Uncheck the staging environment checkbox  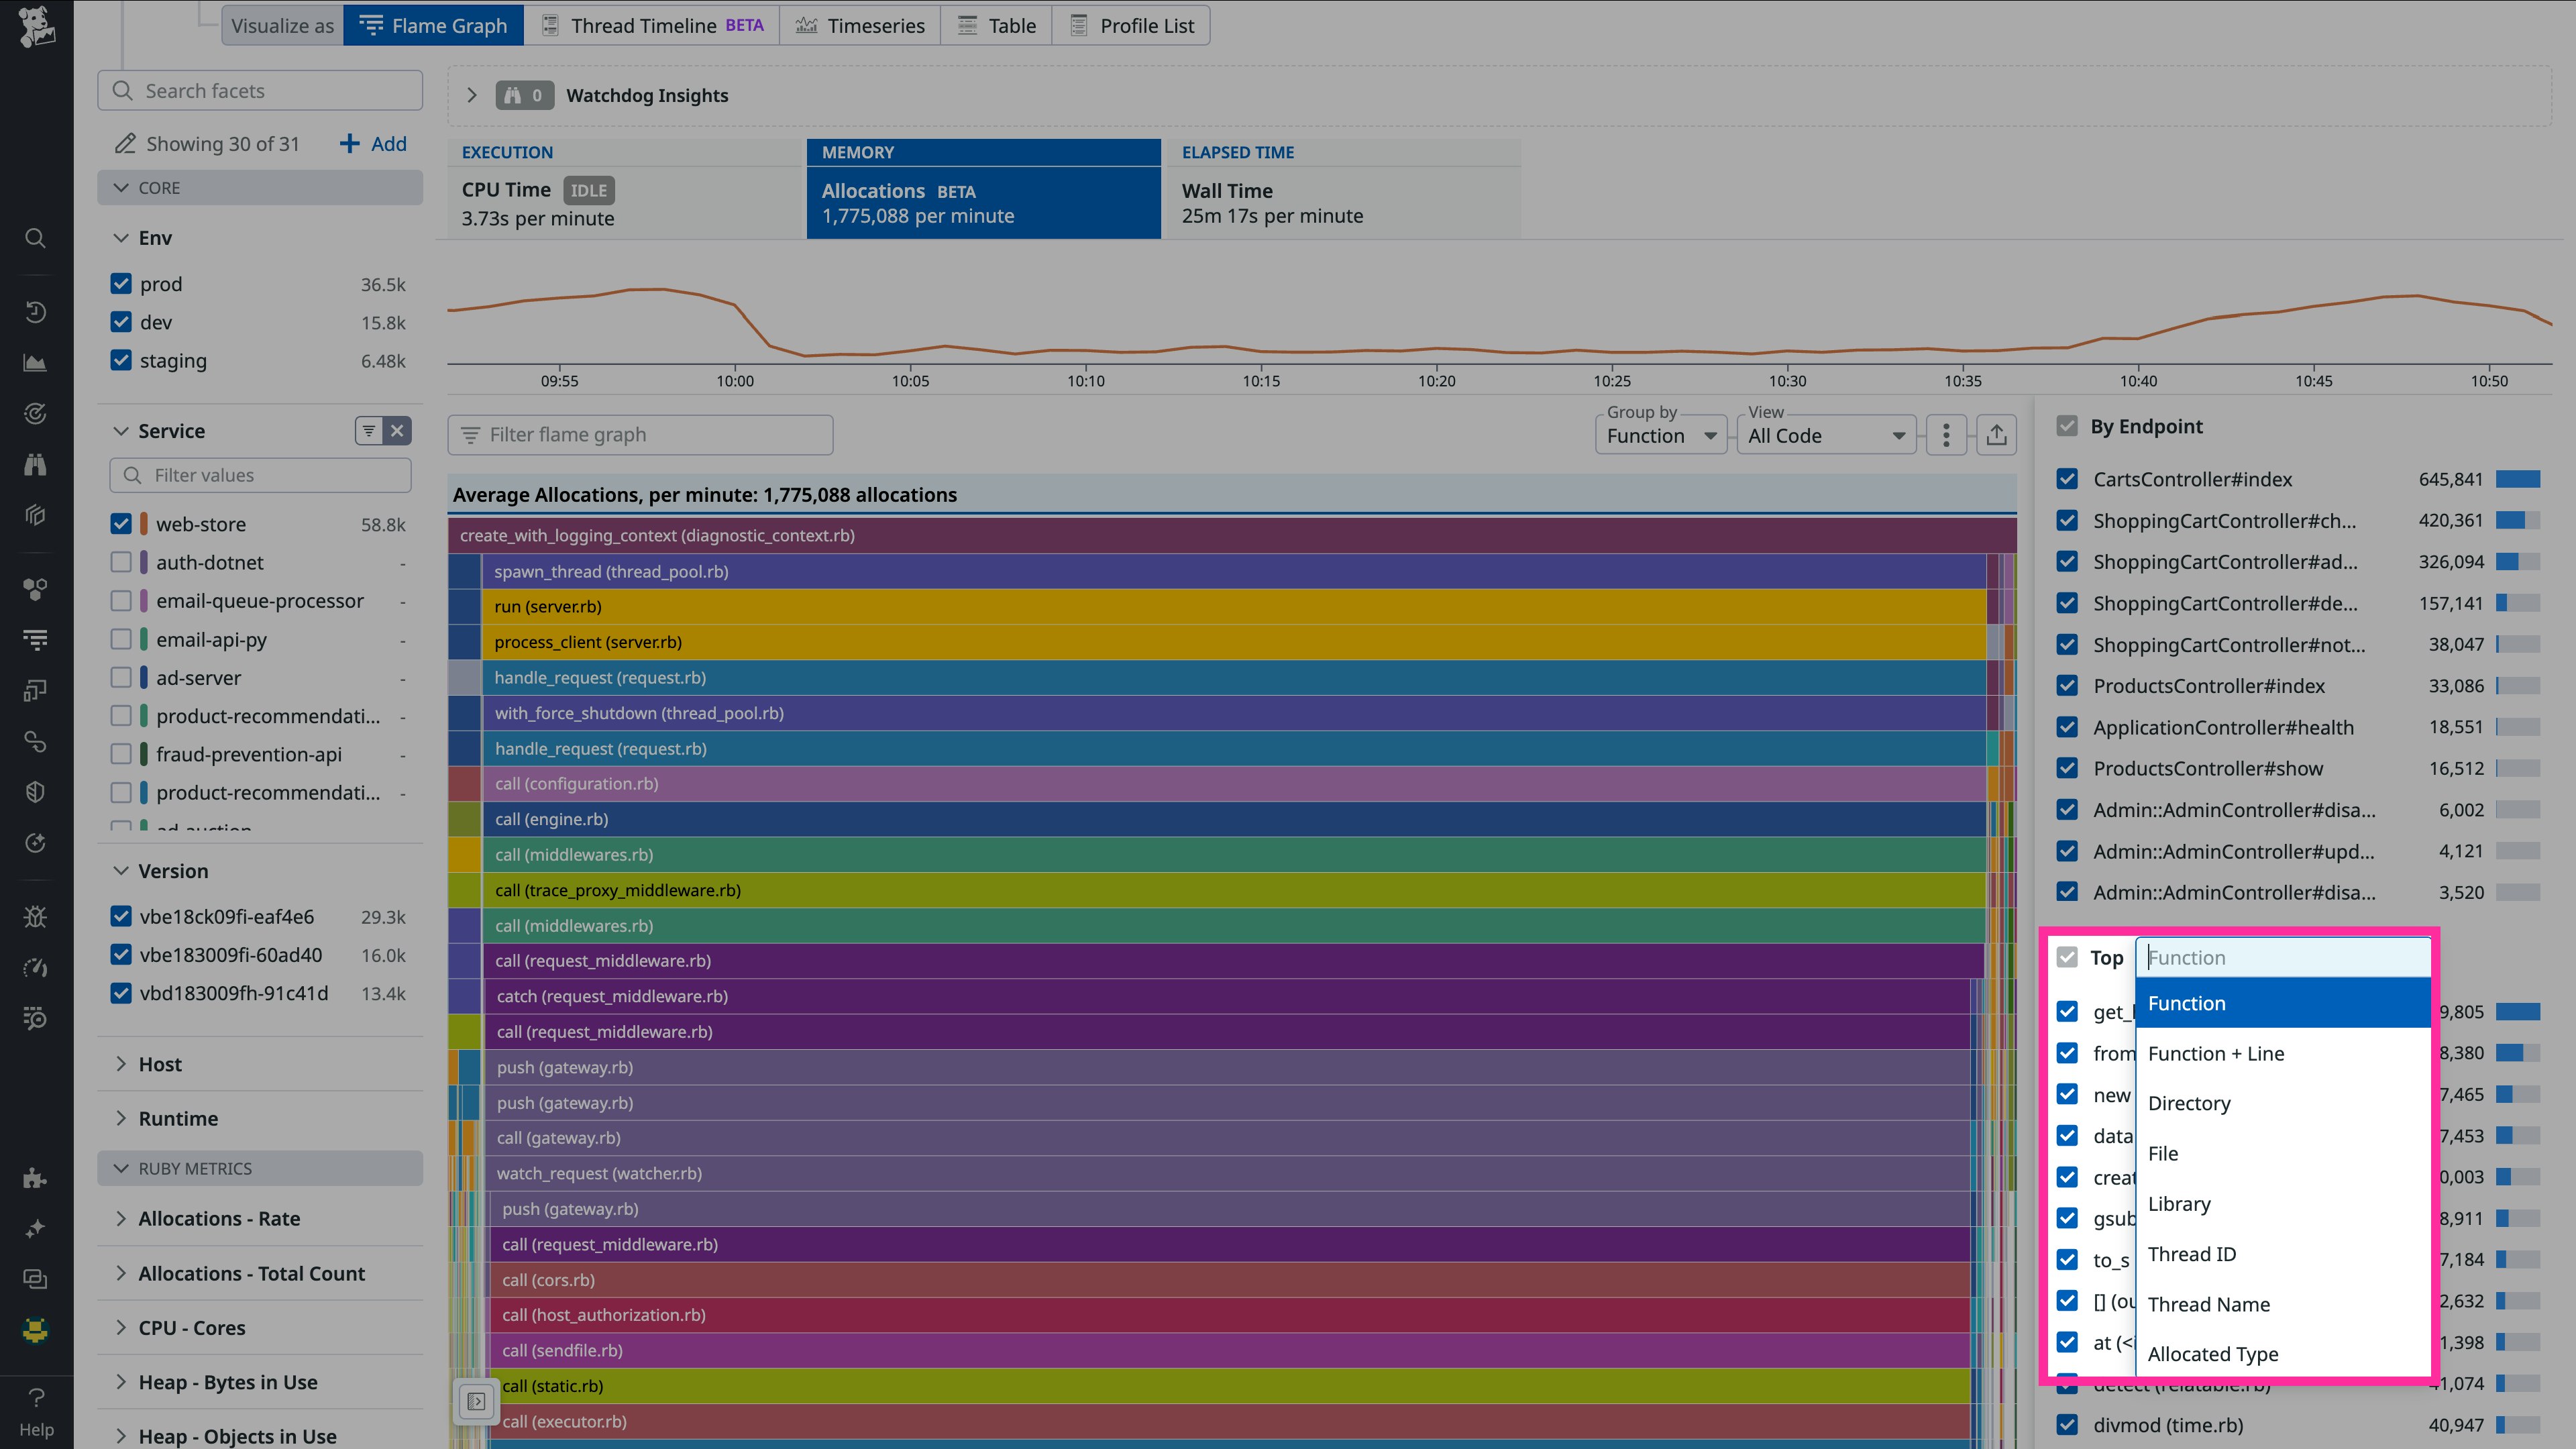pos(121,360)
